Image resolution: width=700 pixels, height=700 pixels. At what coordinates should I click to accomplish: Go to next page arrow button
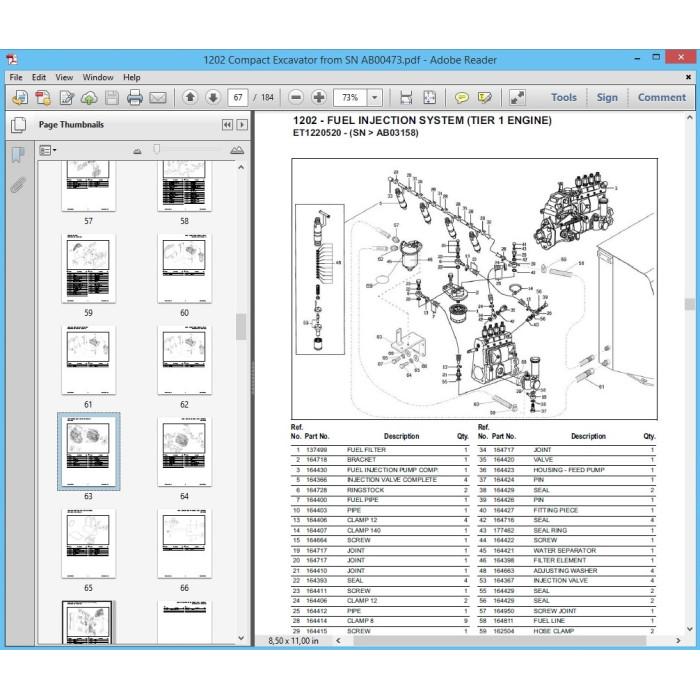pyautogui.click(x=213, y=97)
